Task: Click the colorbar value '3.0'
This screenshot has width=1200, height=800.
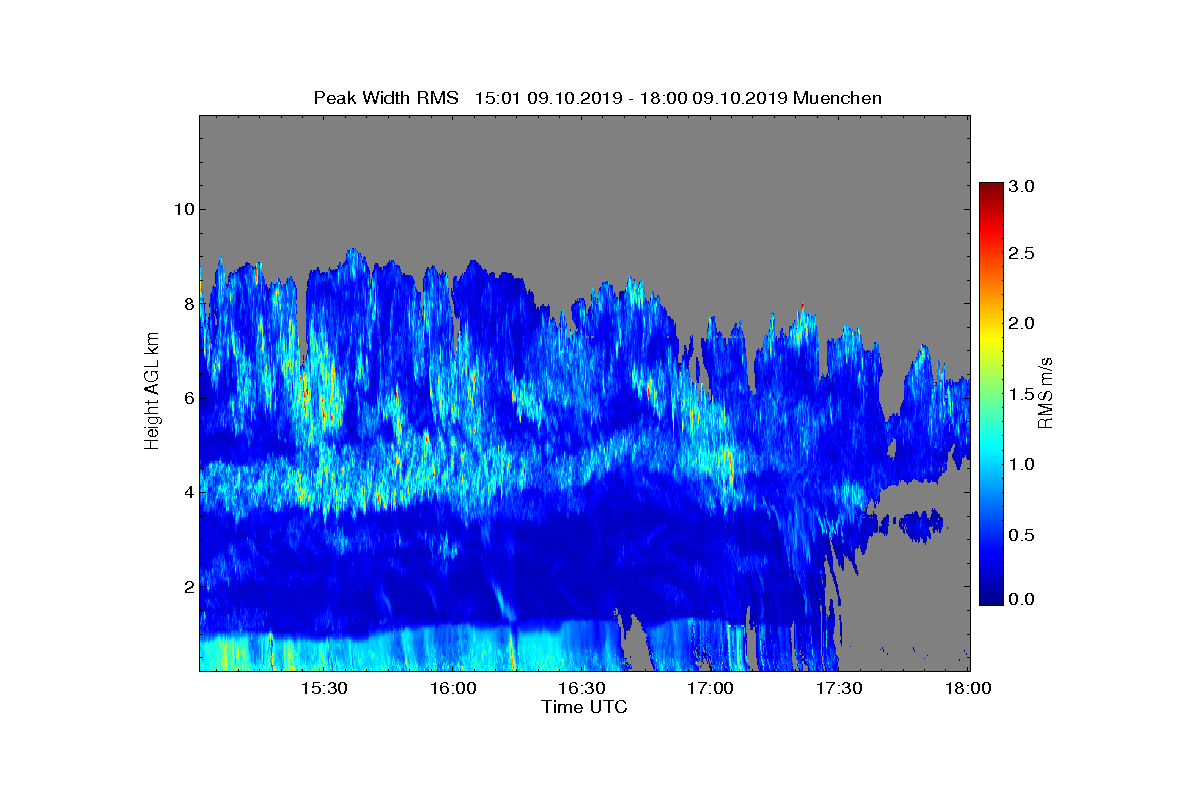Action: click(1023, 186)
